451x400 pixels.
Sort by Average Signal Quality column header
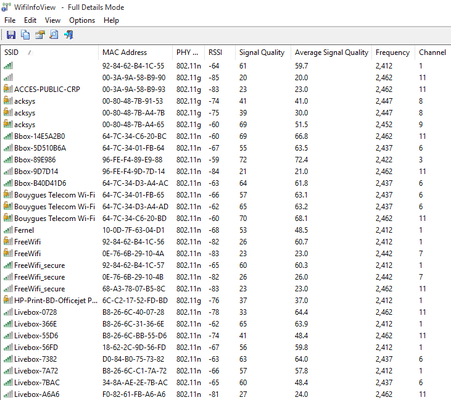point(331,52)
